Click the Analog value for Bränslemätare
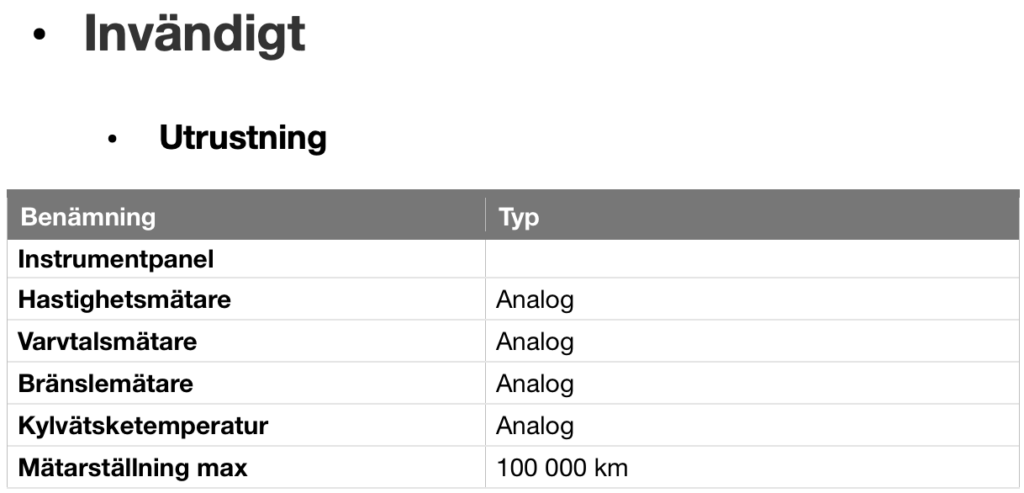This screenshot has width=1024, height=493. 535,384
